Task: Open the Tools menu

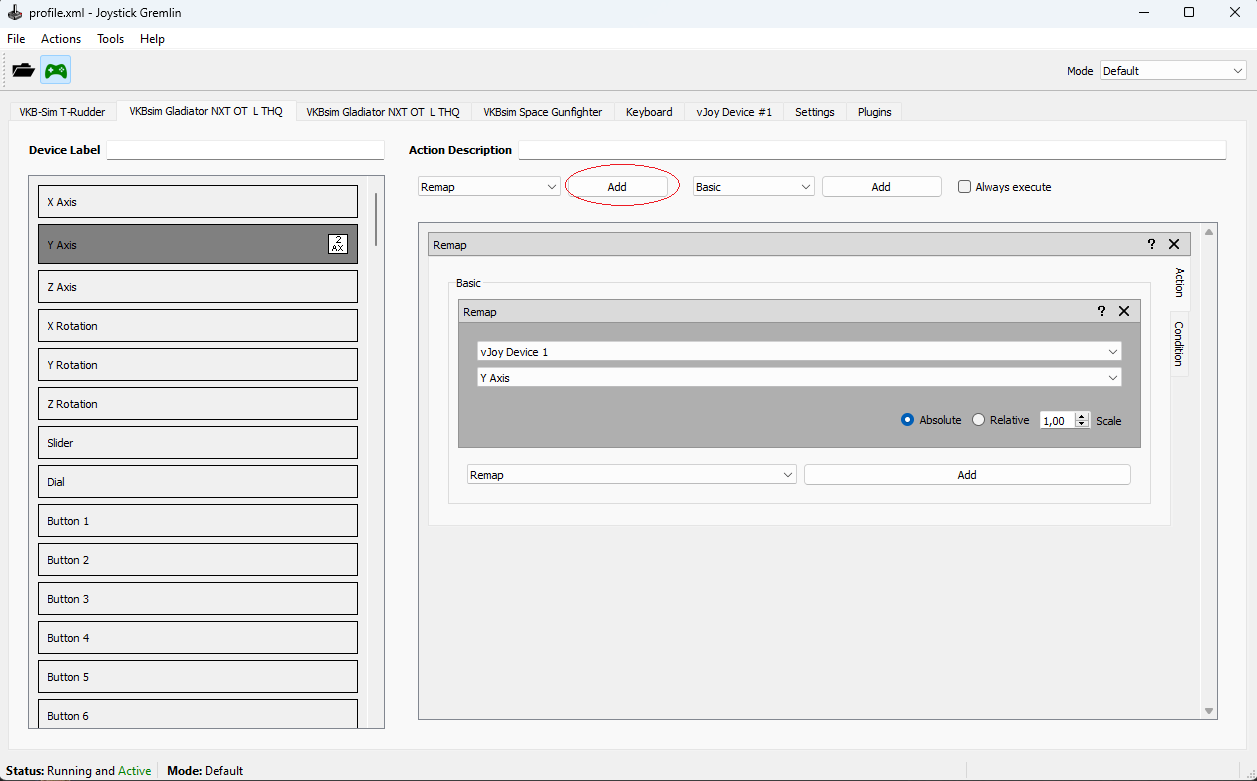Action: (110, 39)
